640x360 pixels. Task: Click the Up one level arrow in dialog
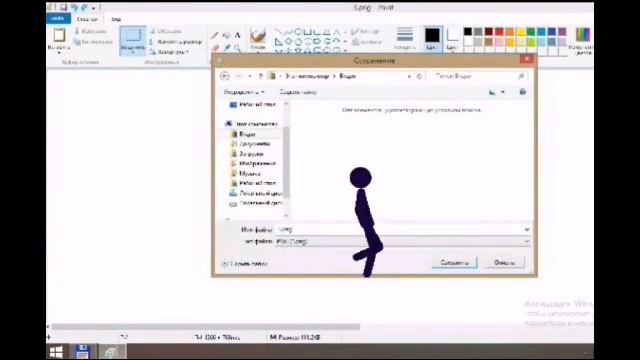(x=261, y=76)
